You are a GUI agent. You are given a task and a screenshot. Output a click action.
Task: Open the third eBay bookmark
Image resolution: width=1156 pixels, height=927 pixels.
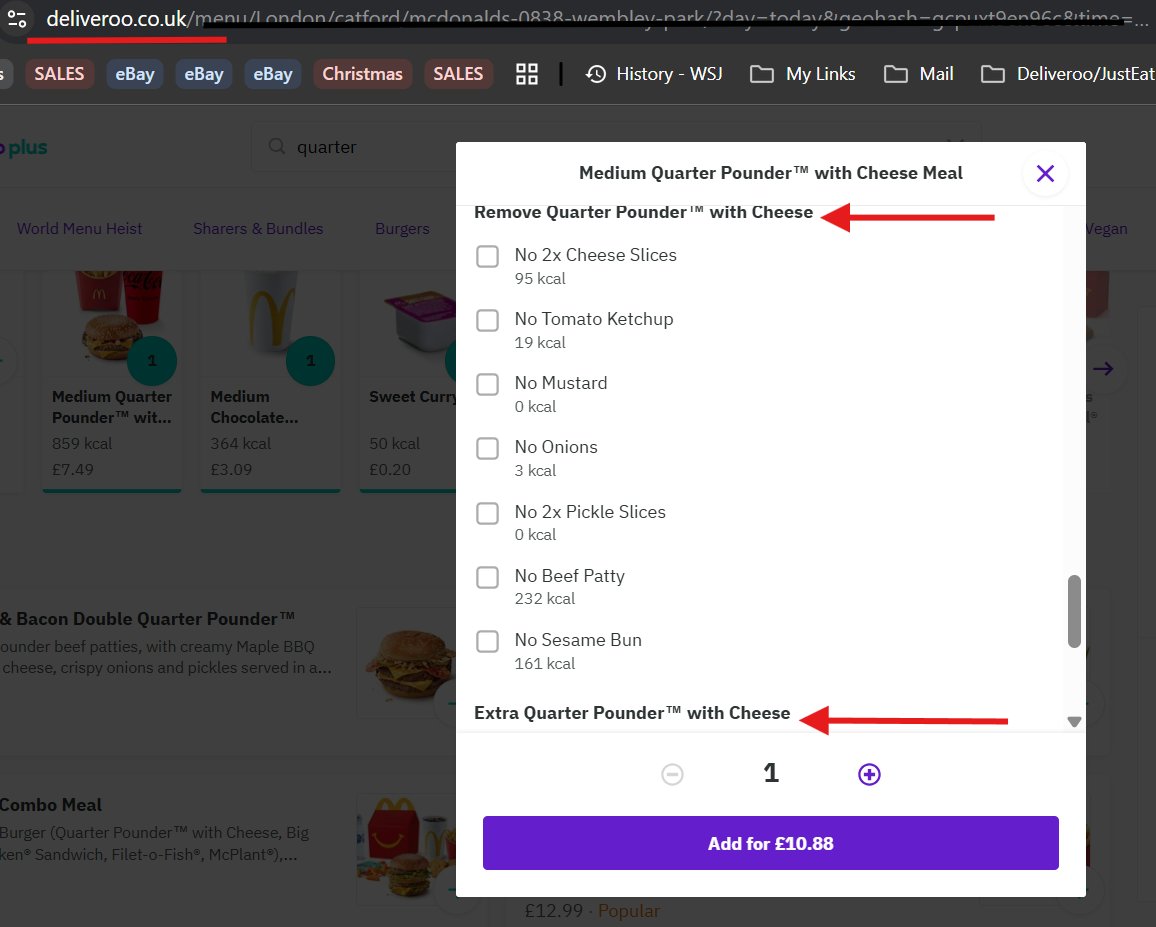point(273,74)
